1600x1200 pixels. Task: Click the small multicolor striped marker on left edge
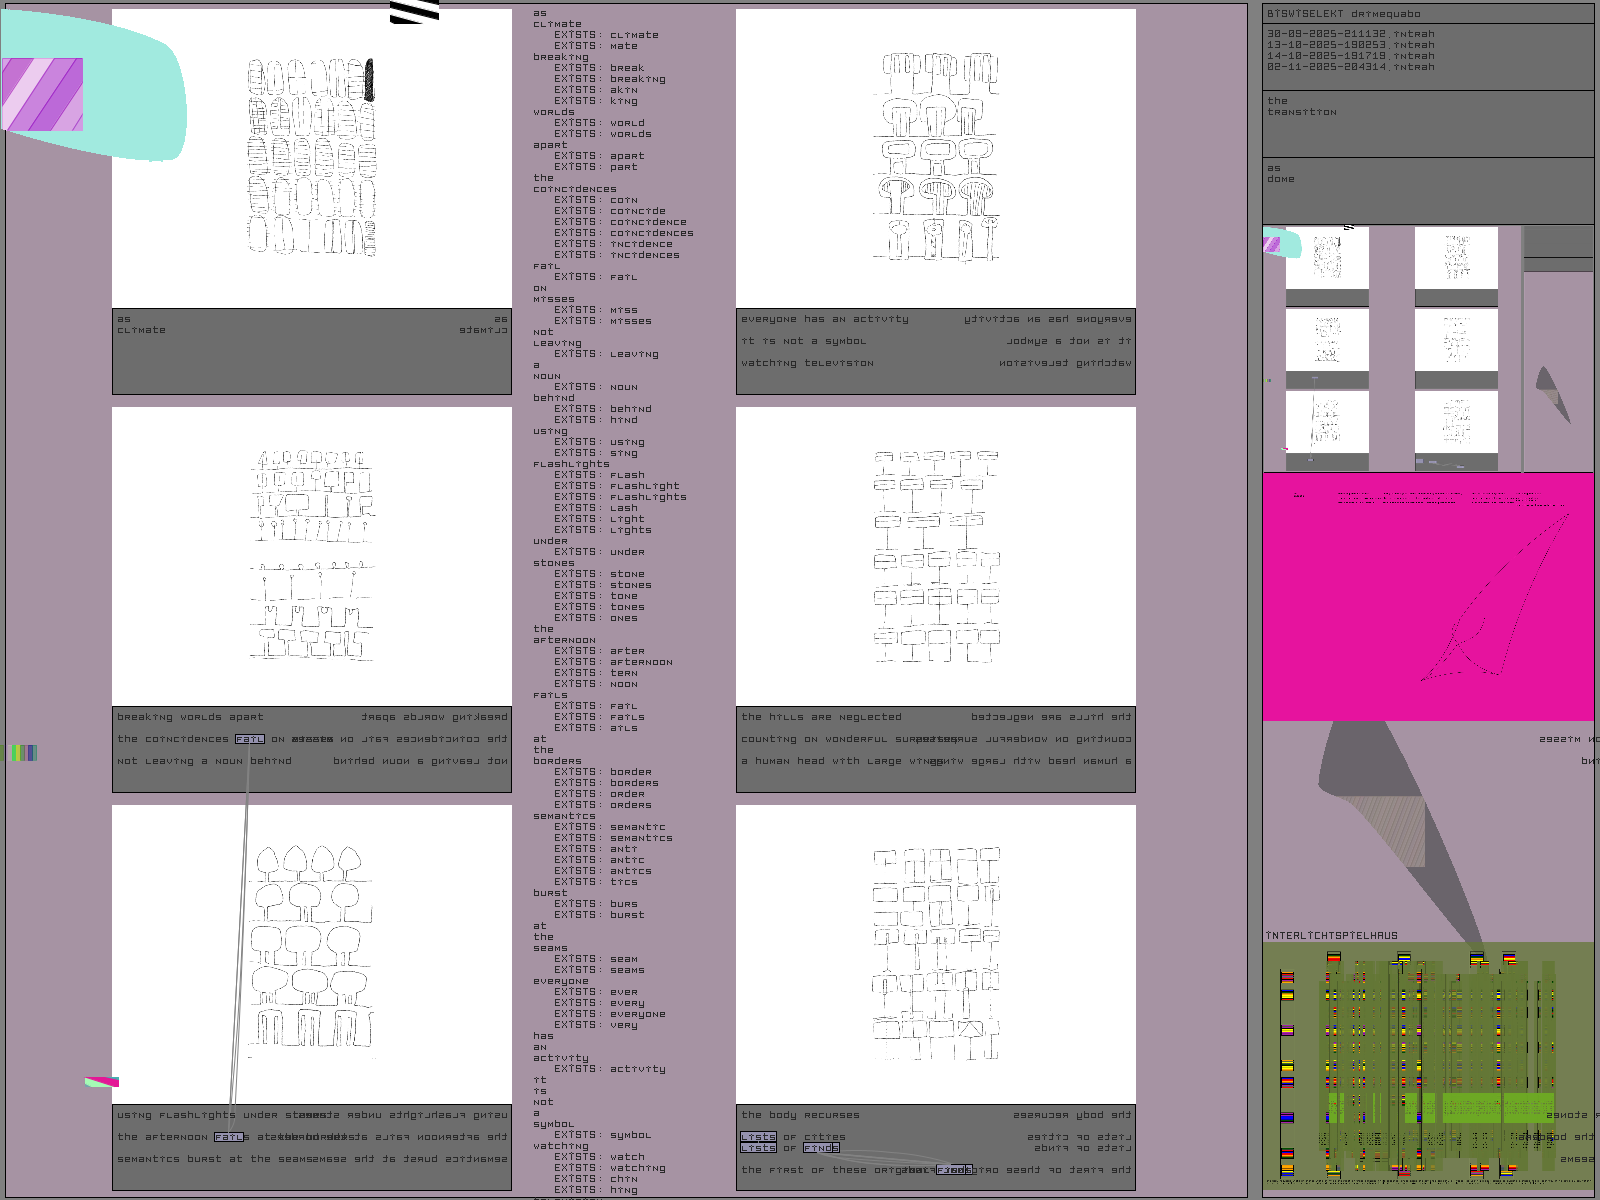pyautogui.click(x=22, y=753)
